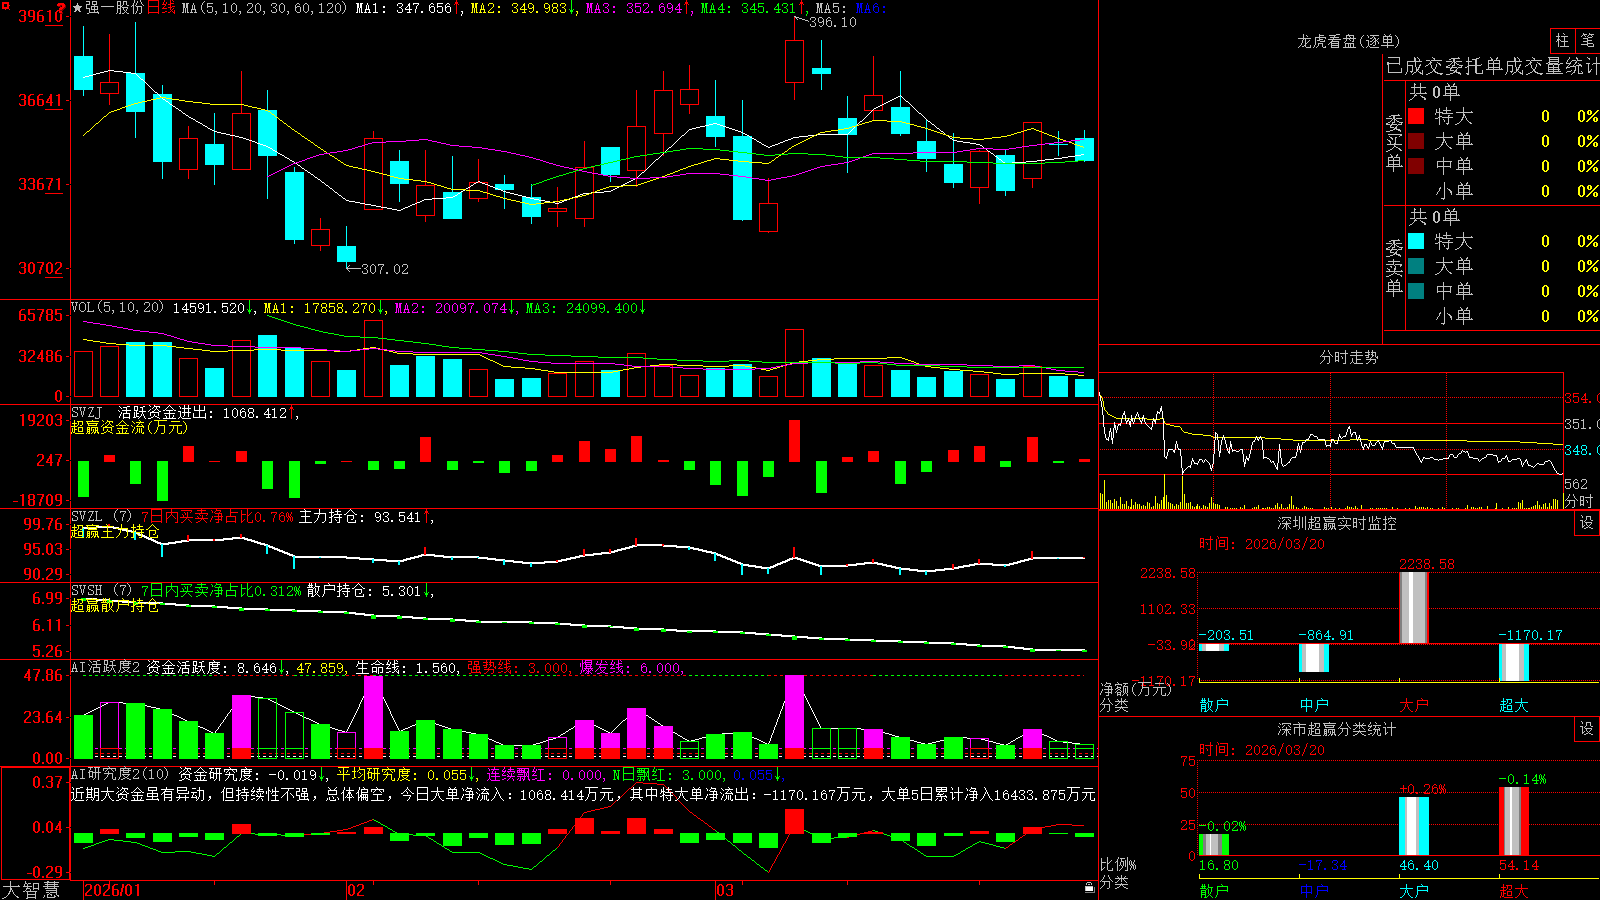The width and height of the screenshot is (1600, 900).
Task: Open settings 设 for 深圳超赢实时监控 panel
Action: [x=1587, y=523]
